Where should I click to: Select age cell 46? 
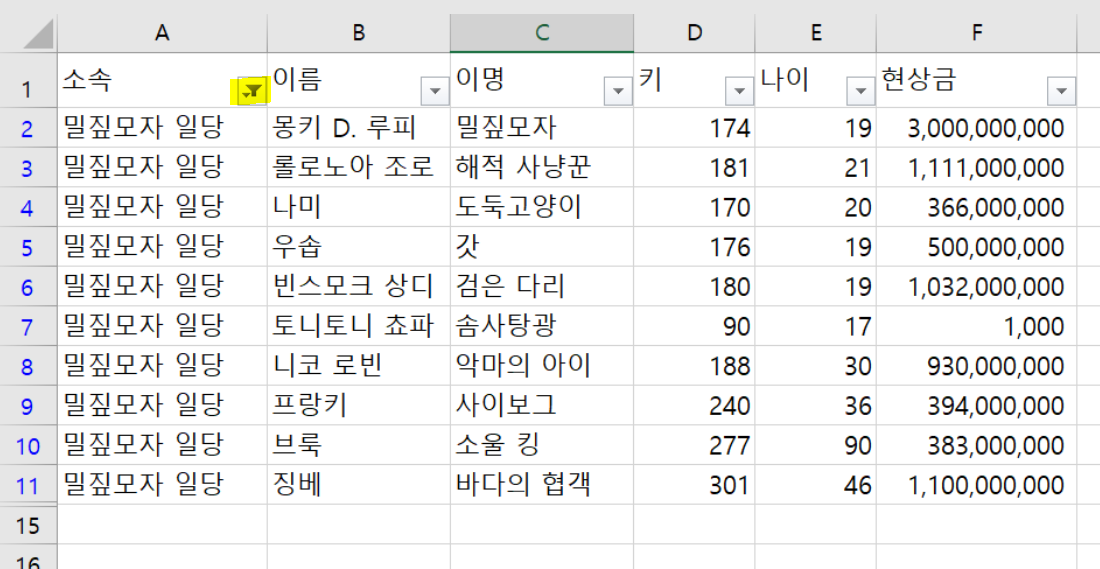(x=816, y=485)
